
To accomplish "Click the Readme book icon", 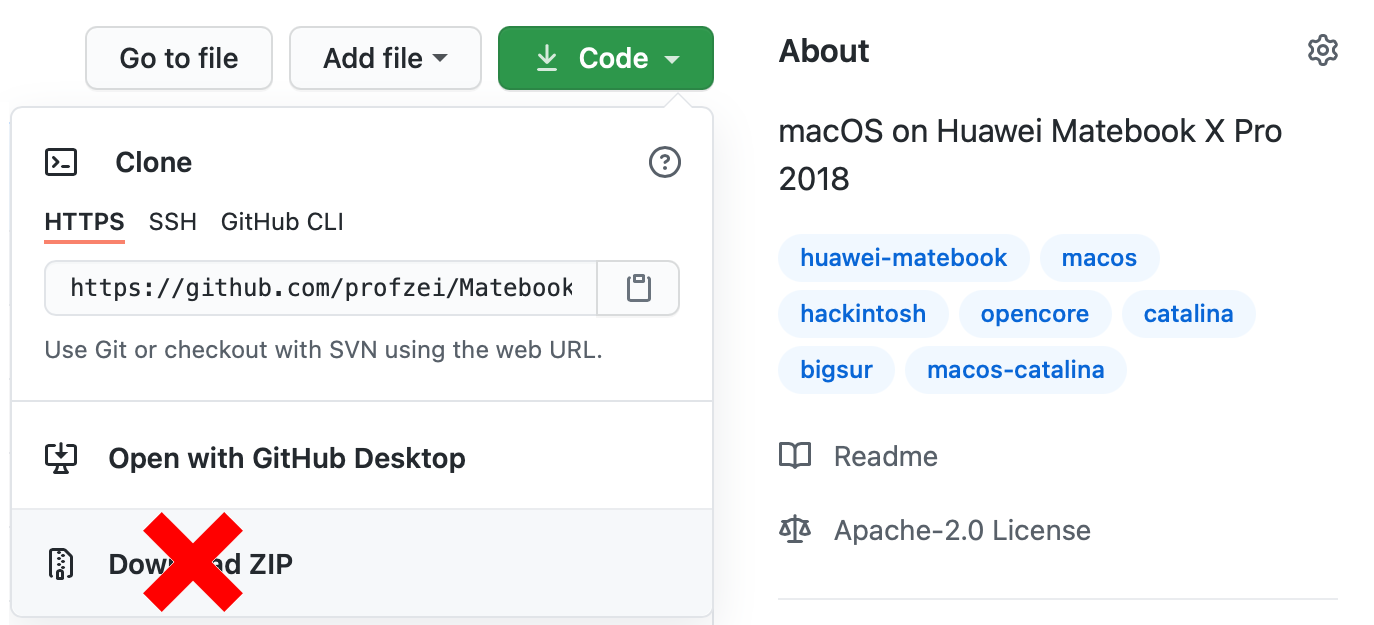I will (x=795, y=457).
